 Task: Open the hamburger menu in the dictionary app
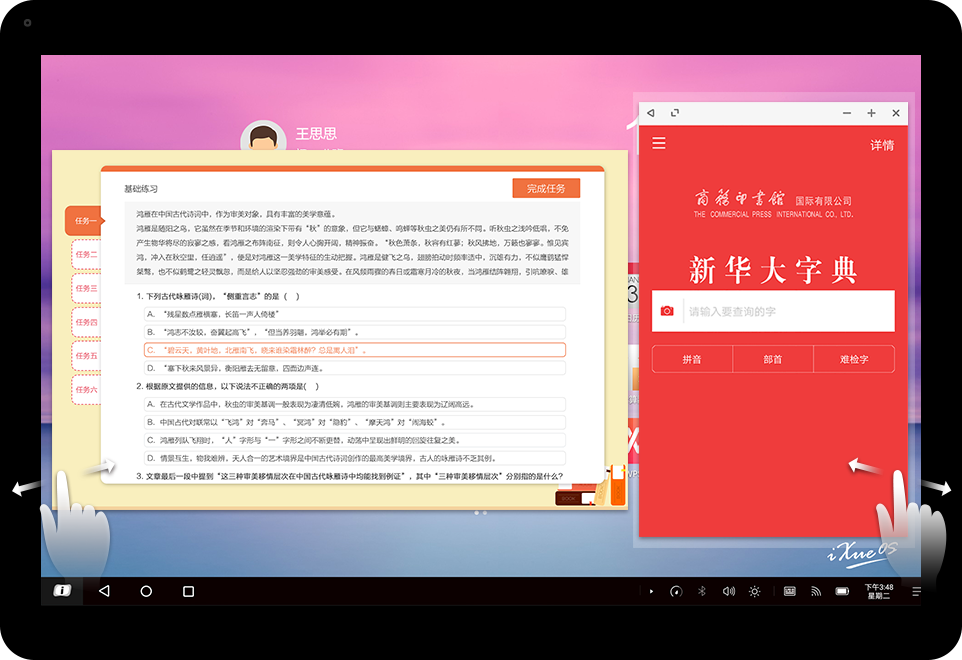pyautogui.click(x=659, y=144)
